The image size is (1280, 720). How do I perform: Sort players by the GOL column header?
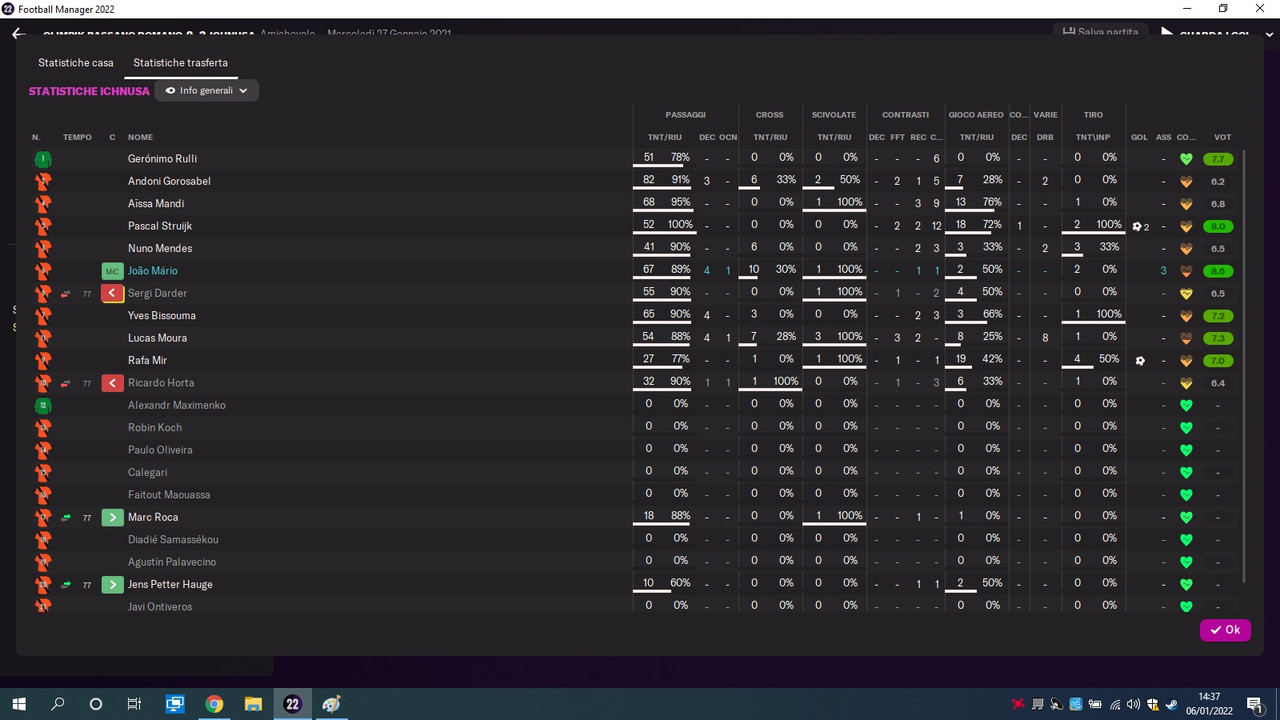(x=1139, y=137)
